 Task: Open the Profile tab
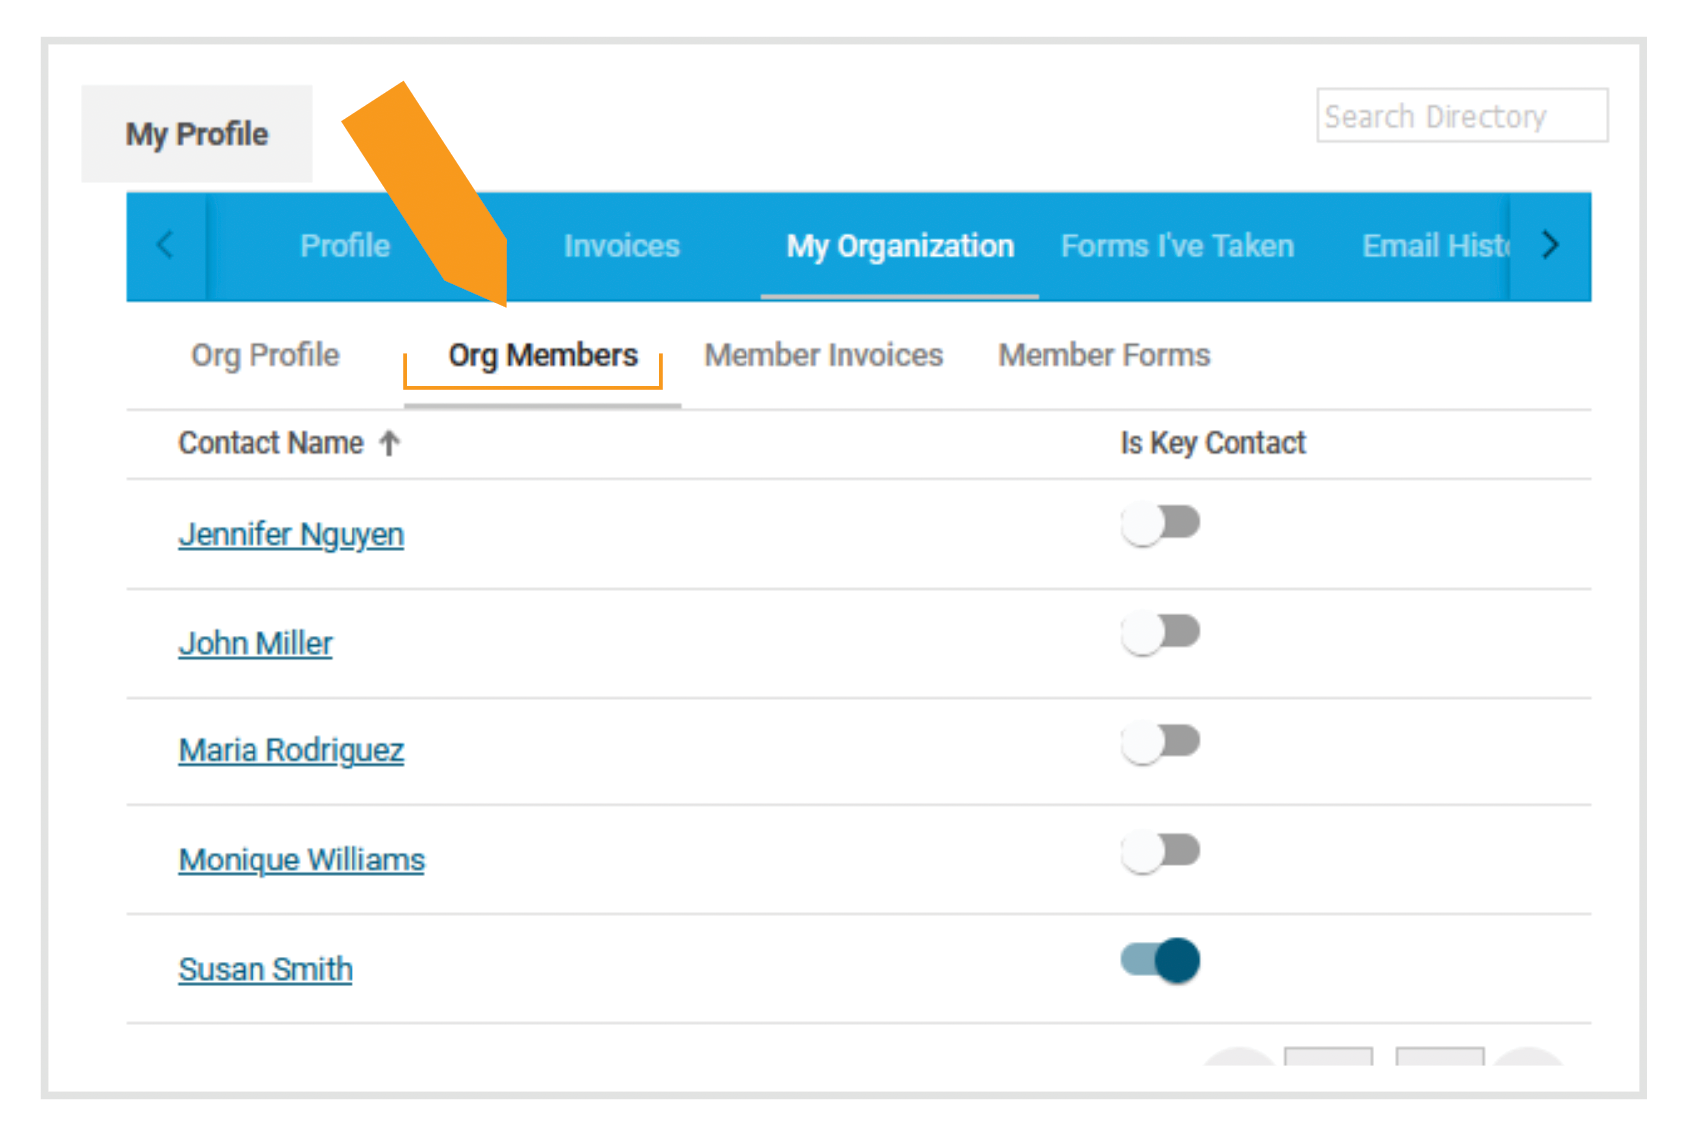(x=345, y=246)
